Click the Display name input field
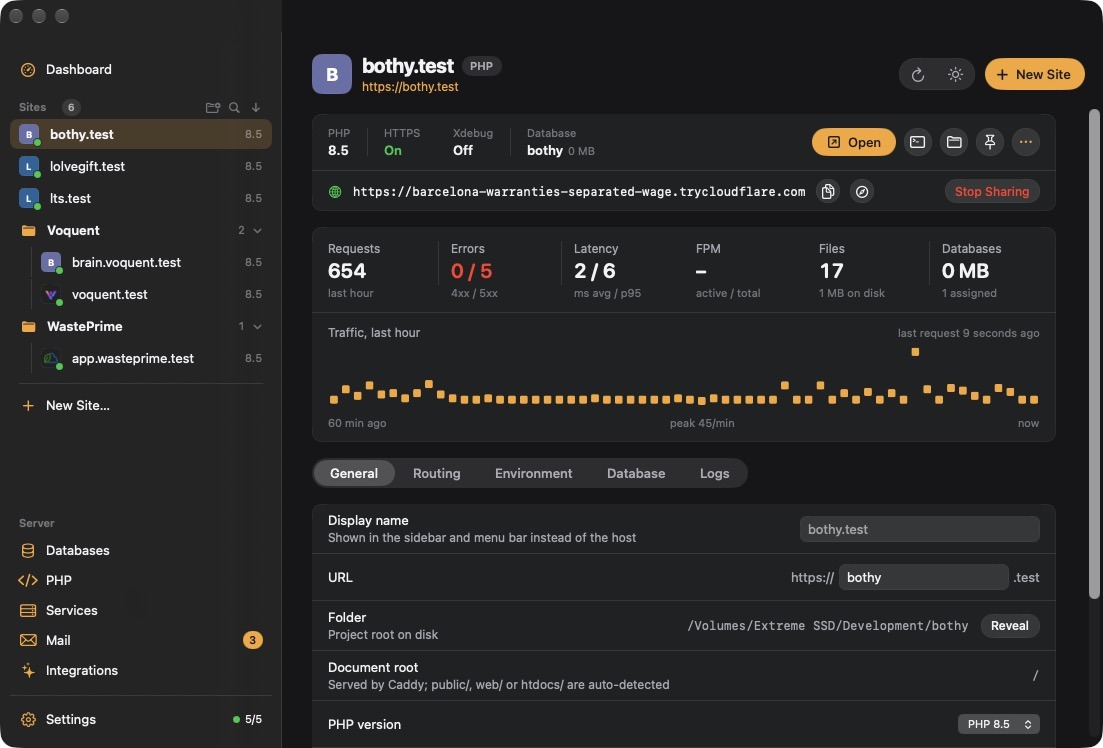The height and width of the screenshot is (748, 1103). tap(919, 529)
